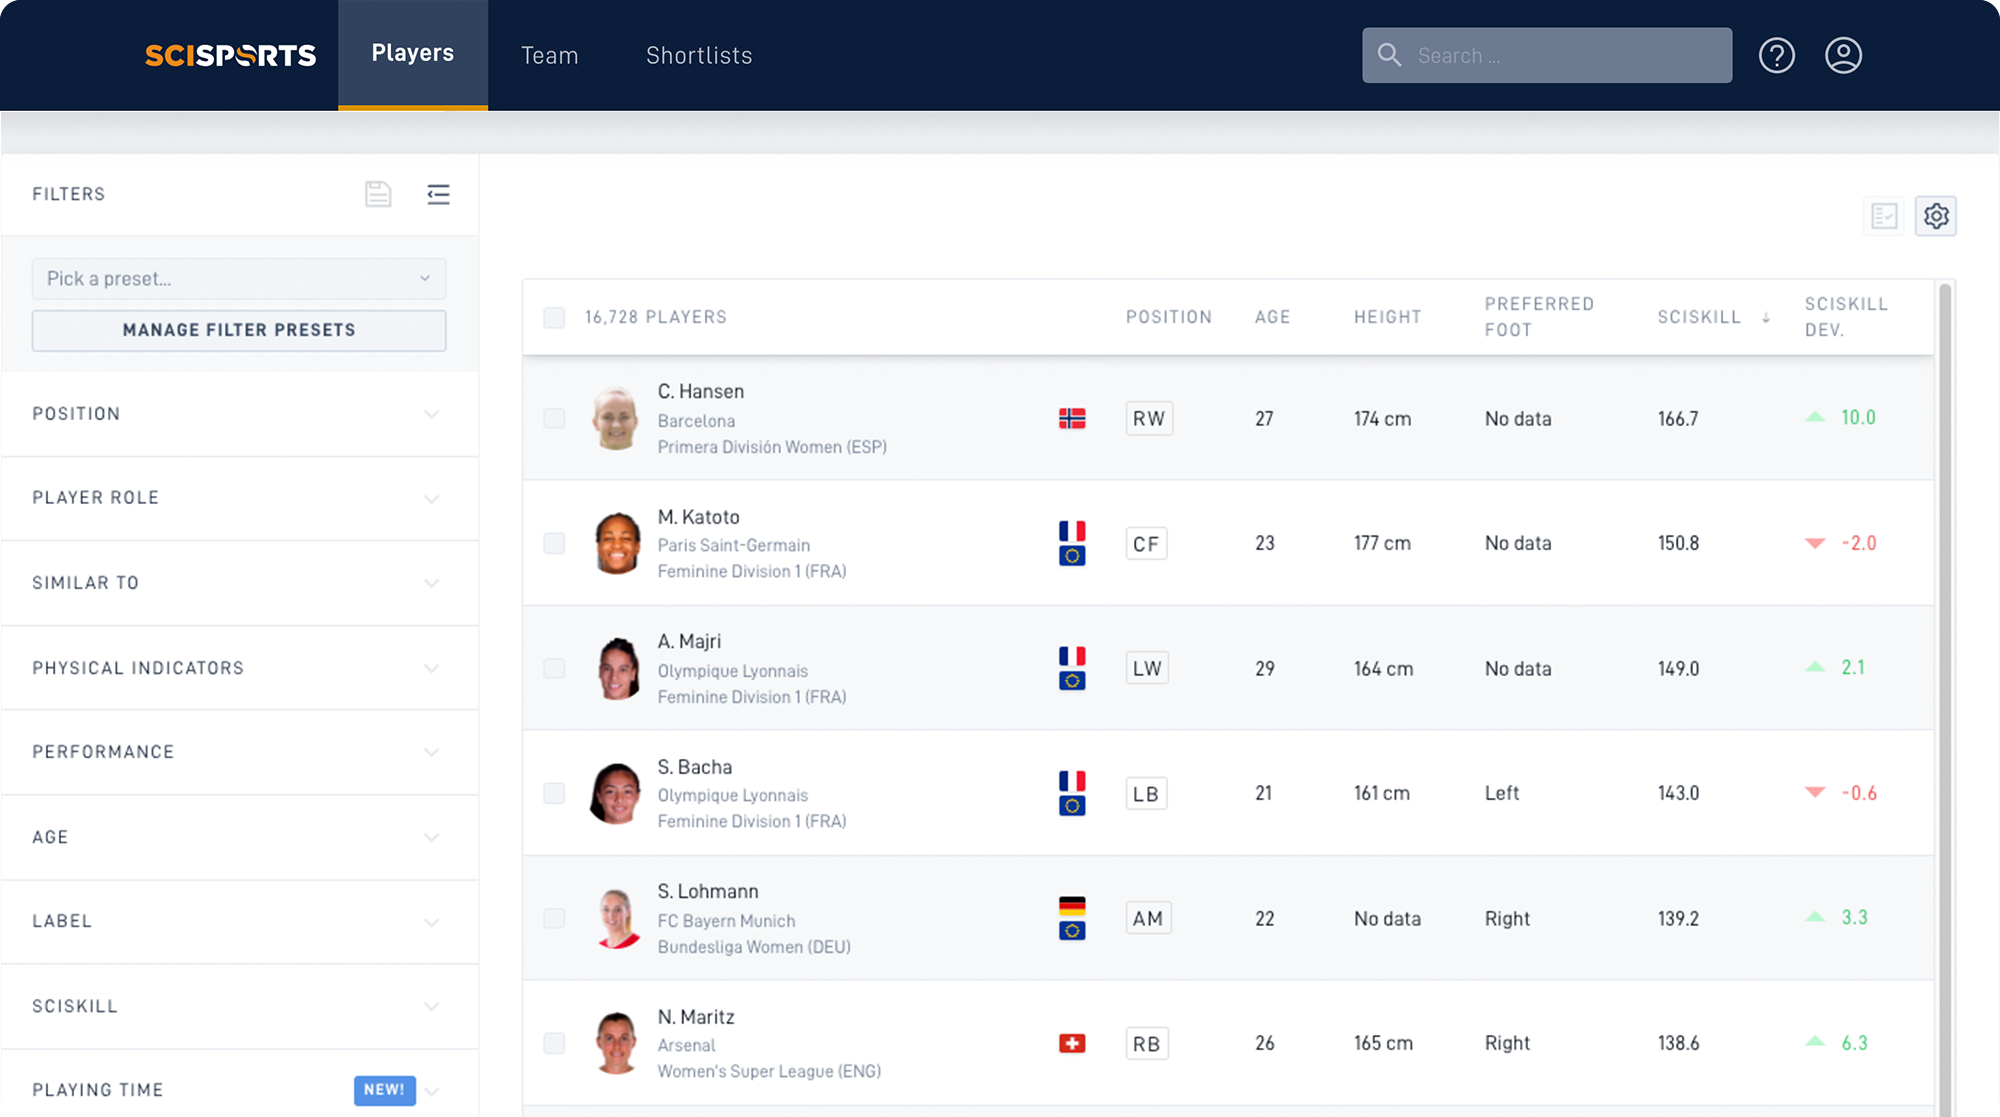
Task: Open the S. Lohmann player profile
Action: 708,891
